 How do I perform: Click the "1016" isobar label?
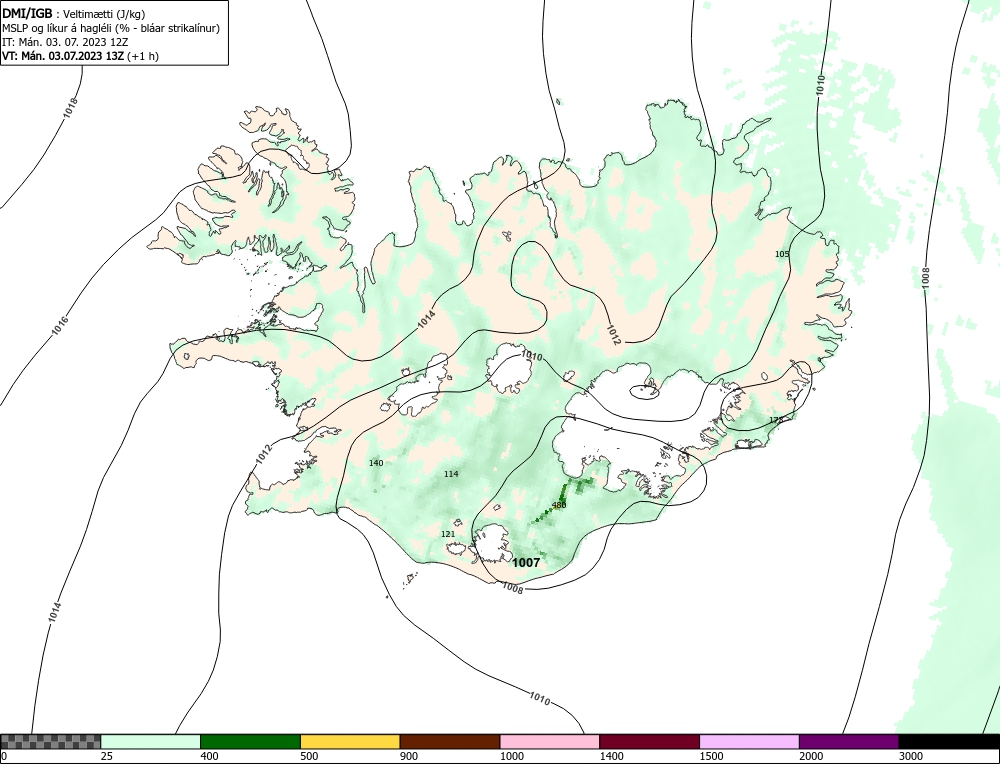60,327
